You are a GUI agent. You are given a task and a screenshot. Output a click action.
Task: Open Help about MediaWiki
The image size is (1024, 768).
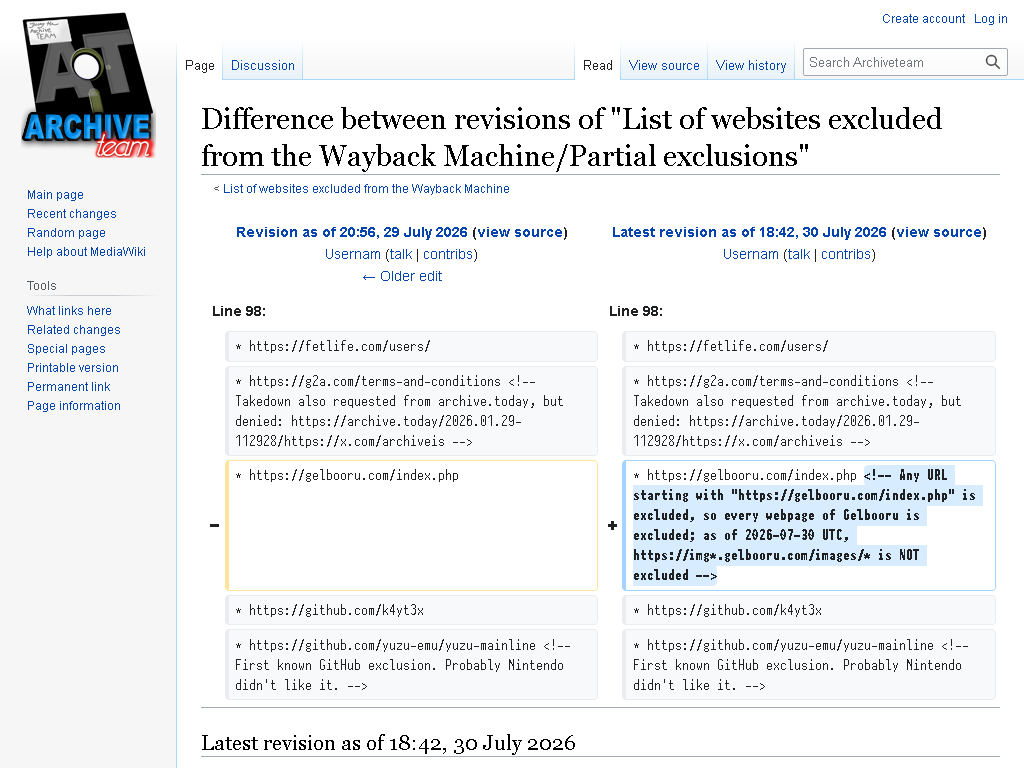coord(86,251)
